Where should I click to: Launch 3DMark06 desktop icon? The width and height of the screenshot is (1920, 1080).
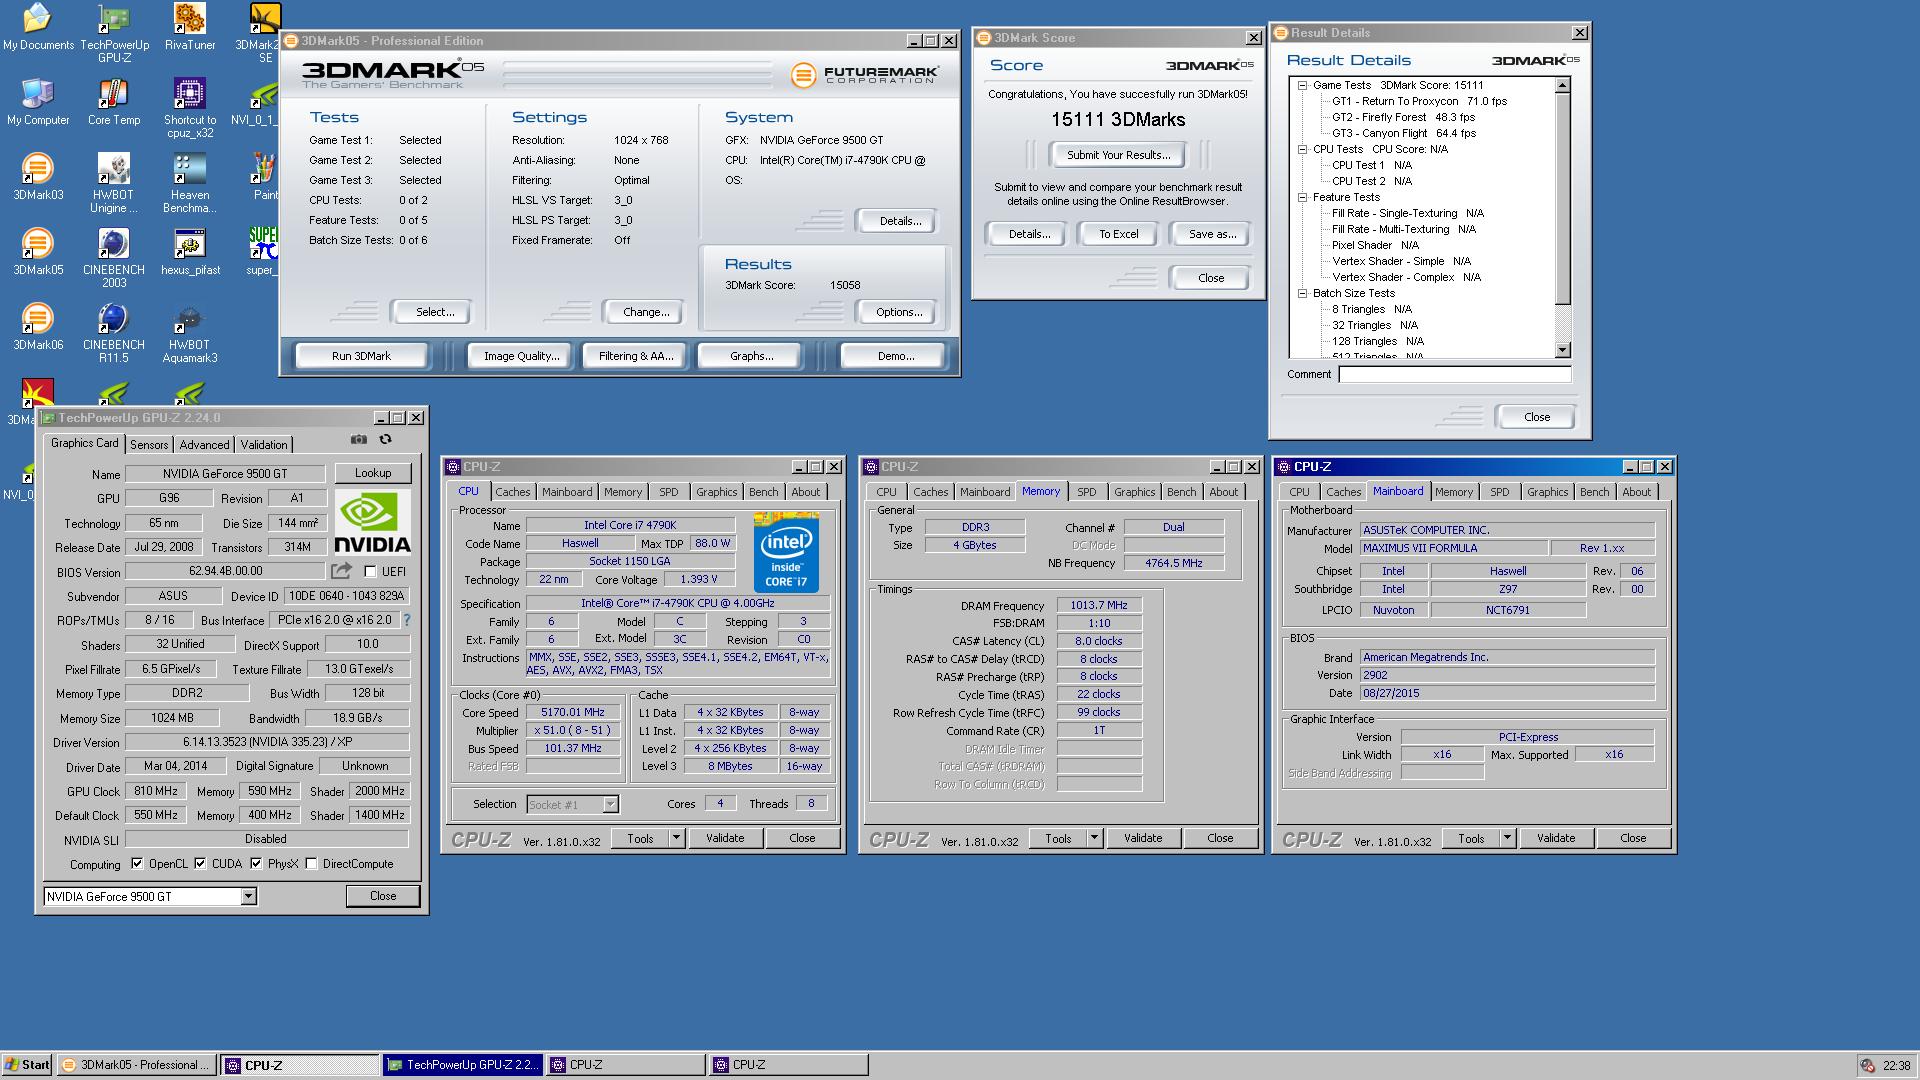pyautogui.click(x=38, y=327)
